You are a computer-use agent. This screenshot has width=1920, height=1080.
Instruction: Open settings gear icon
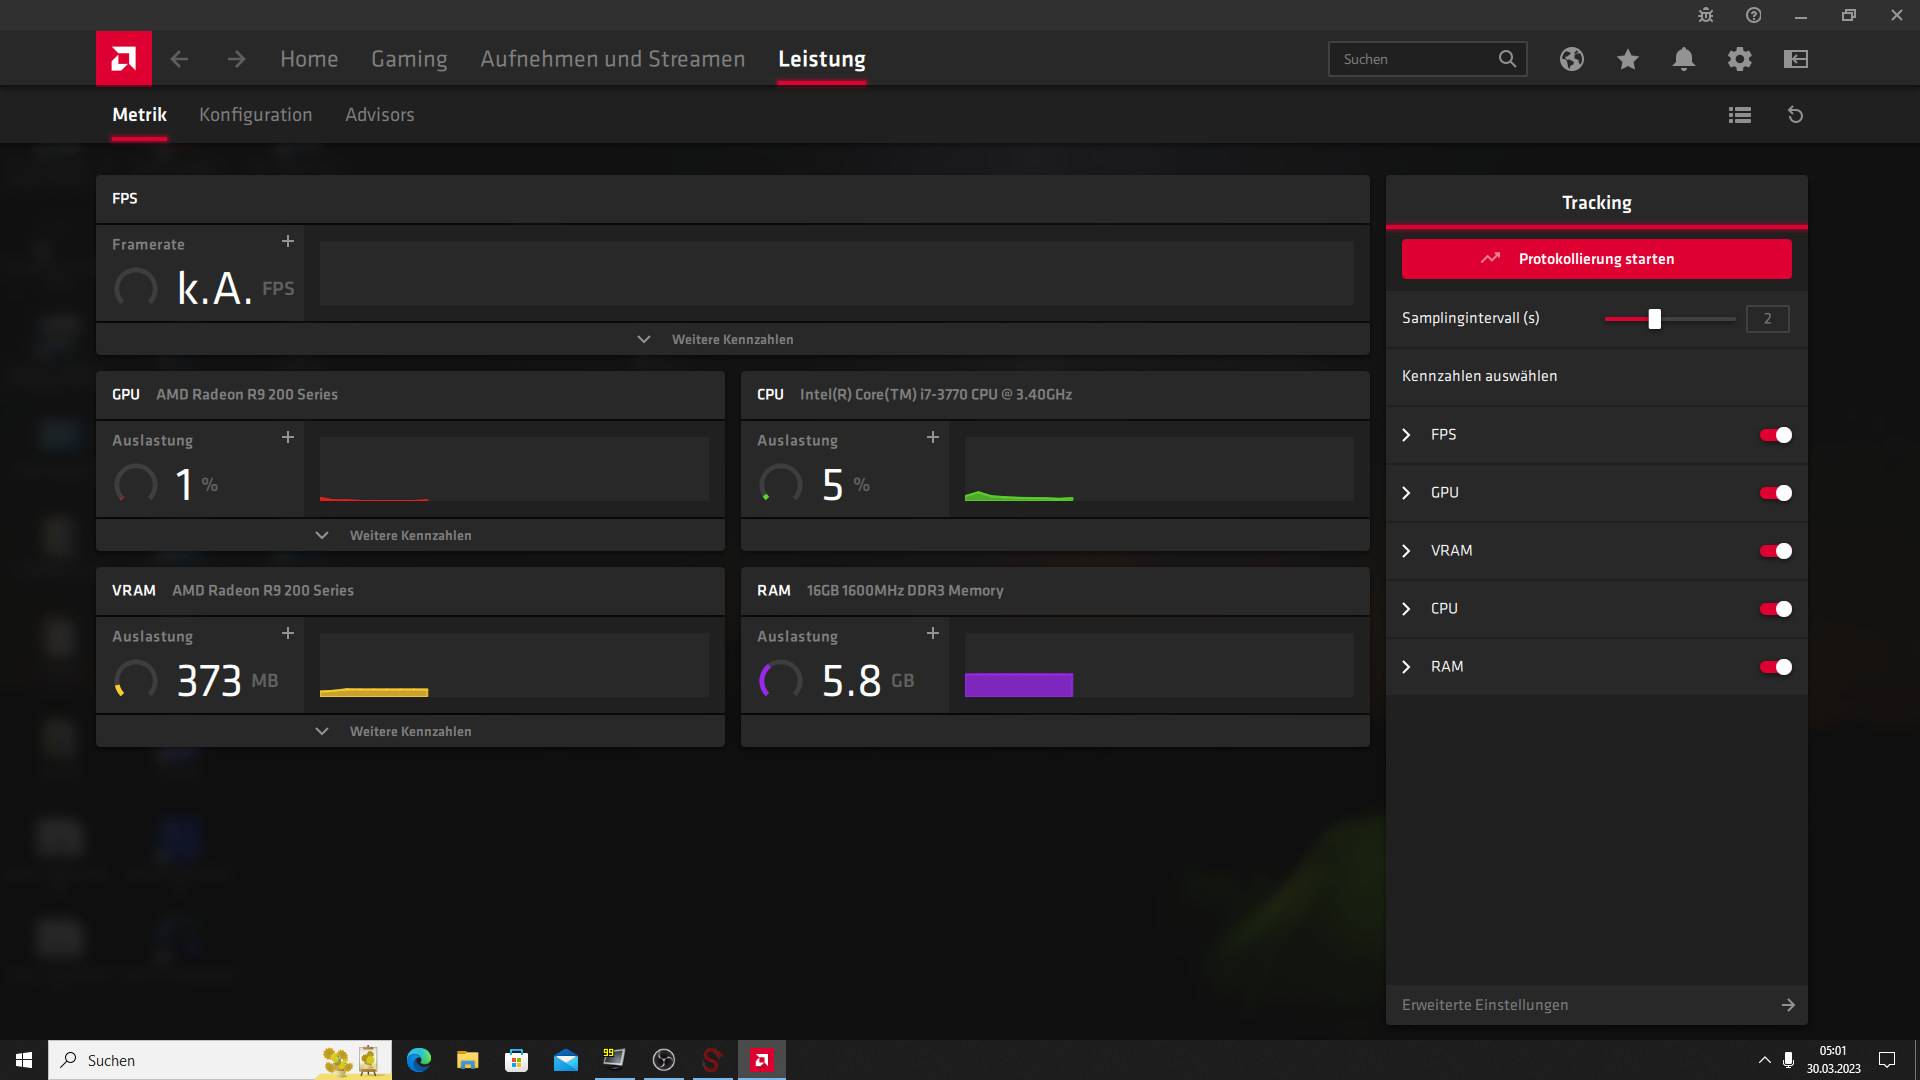1740,59
